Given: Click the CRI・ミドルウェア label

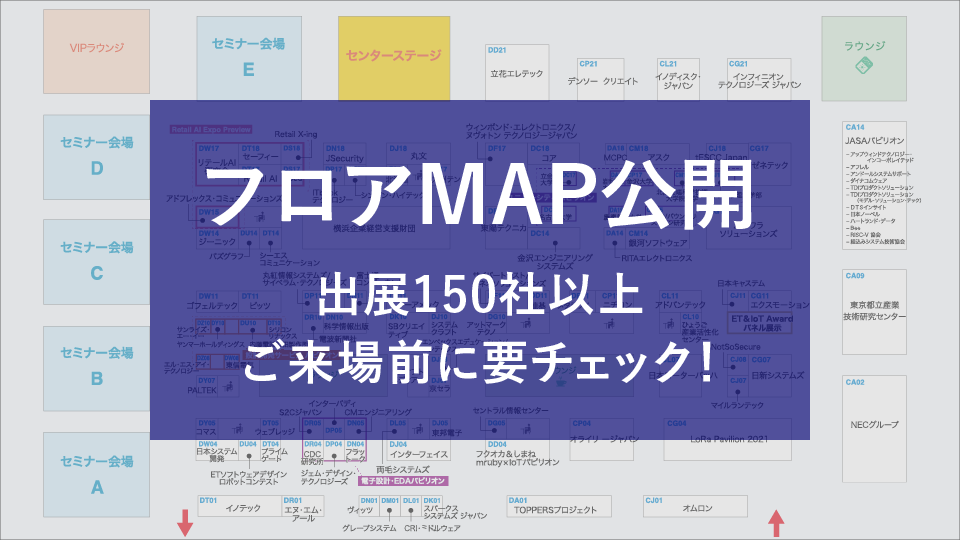Looking at the screenshot, I should 432,528.
